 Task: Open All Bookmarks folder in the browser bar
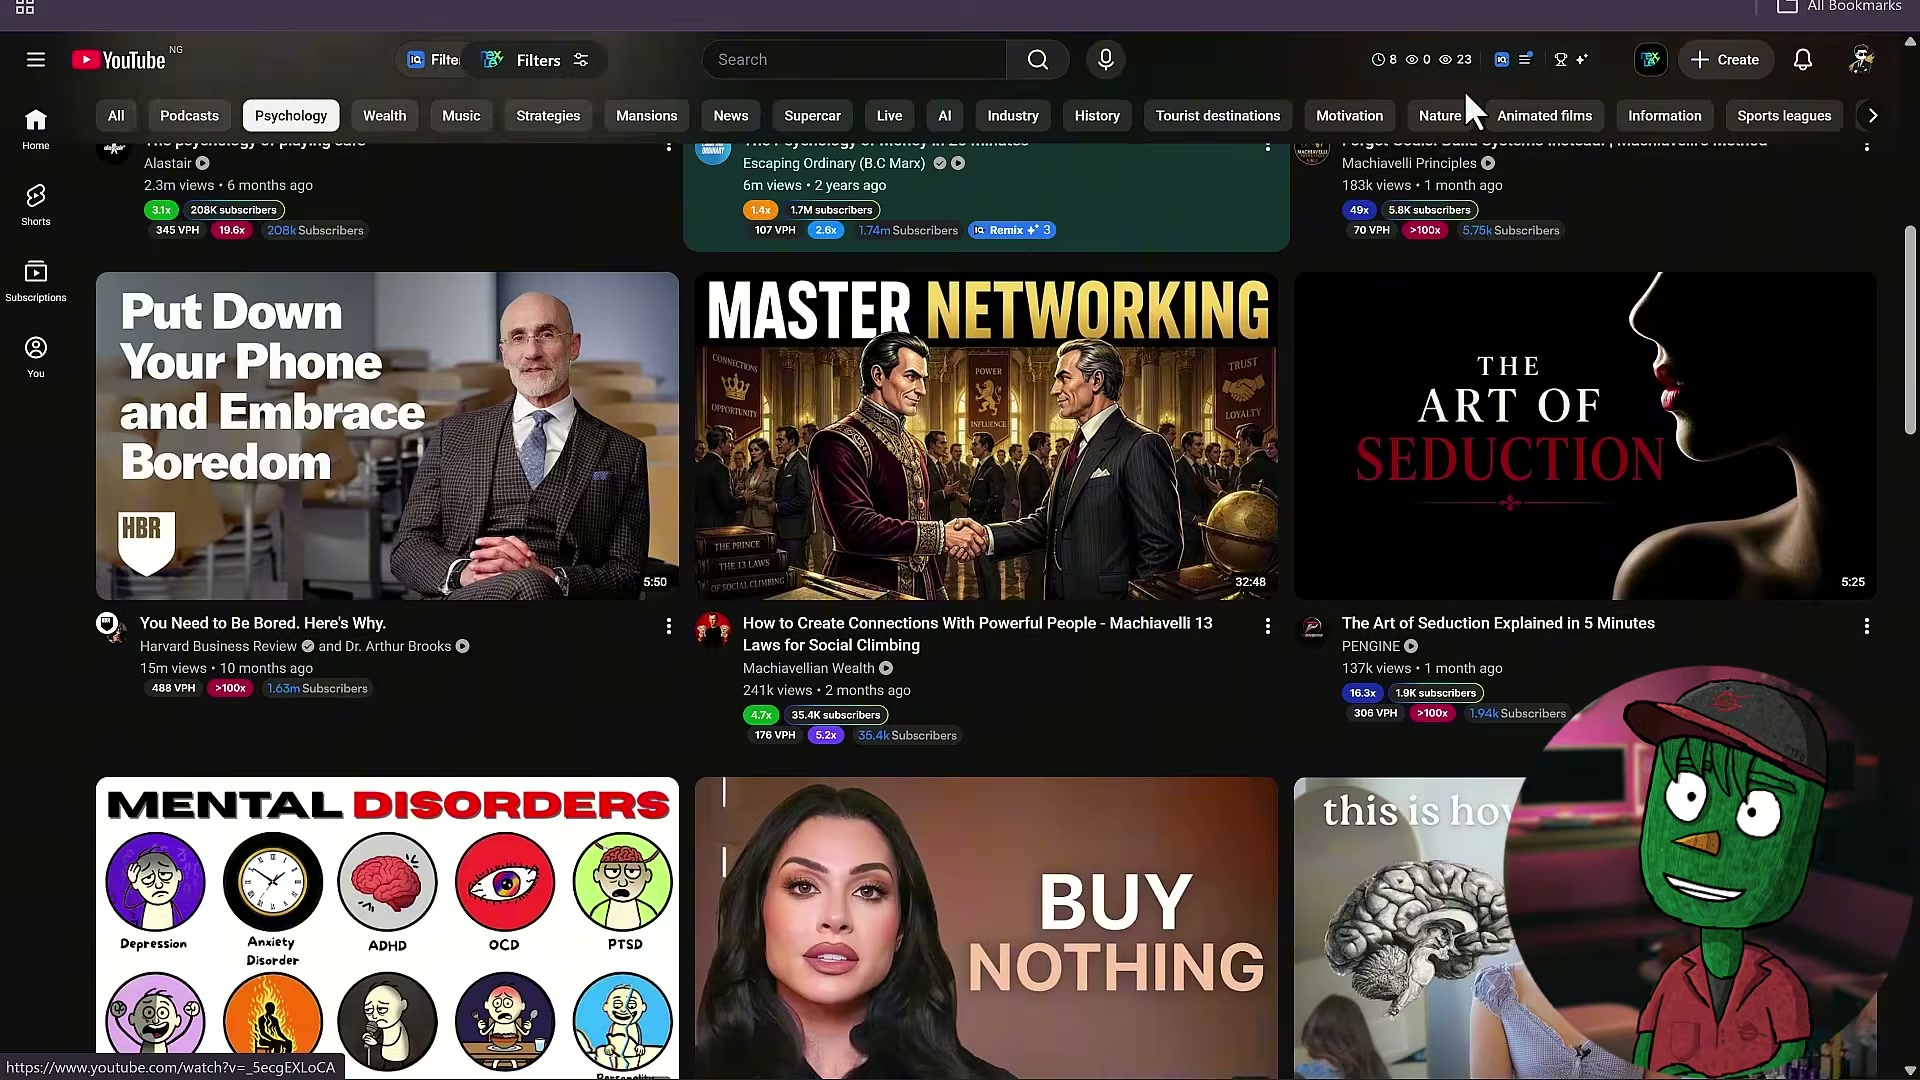[x=1839, y=7]
